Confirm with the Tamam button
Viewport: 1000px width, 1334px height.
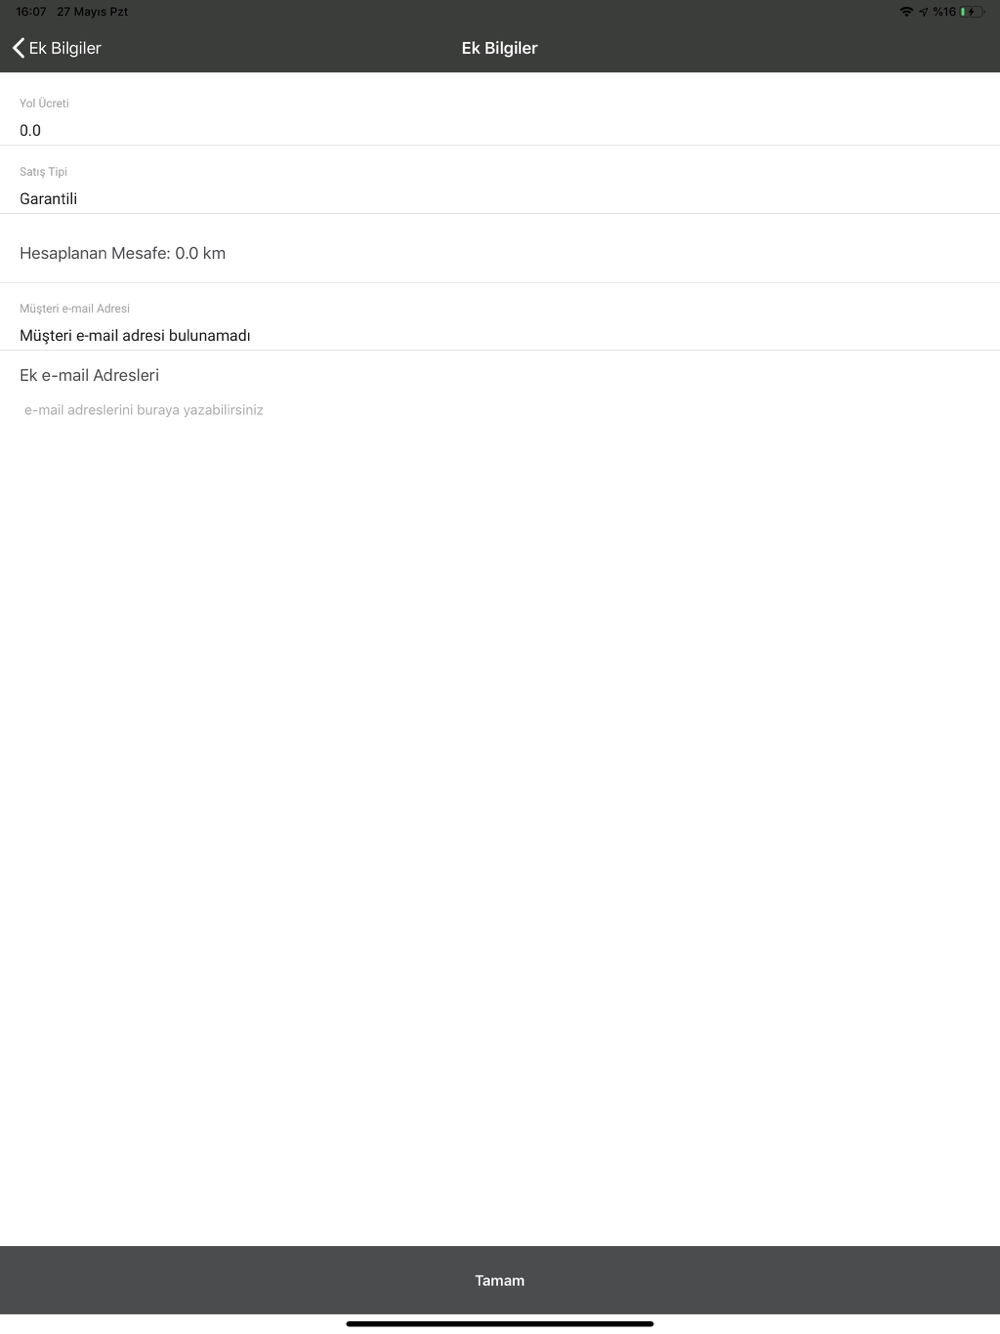[x=500, y=1280]
